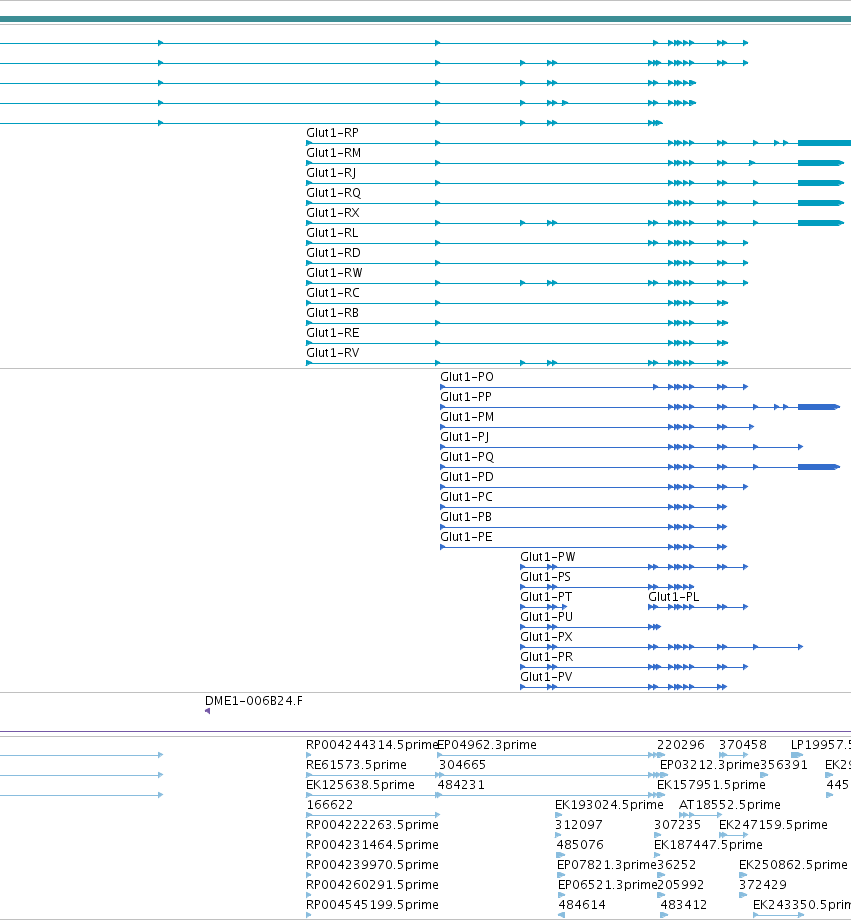Image resolution: width=851 pixels, height=920 pixels.
Task: Click the purple DME1-006B24.F reverse arrow marker
Action: 208,711
